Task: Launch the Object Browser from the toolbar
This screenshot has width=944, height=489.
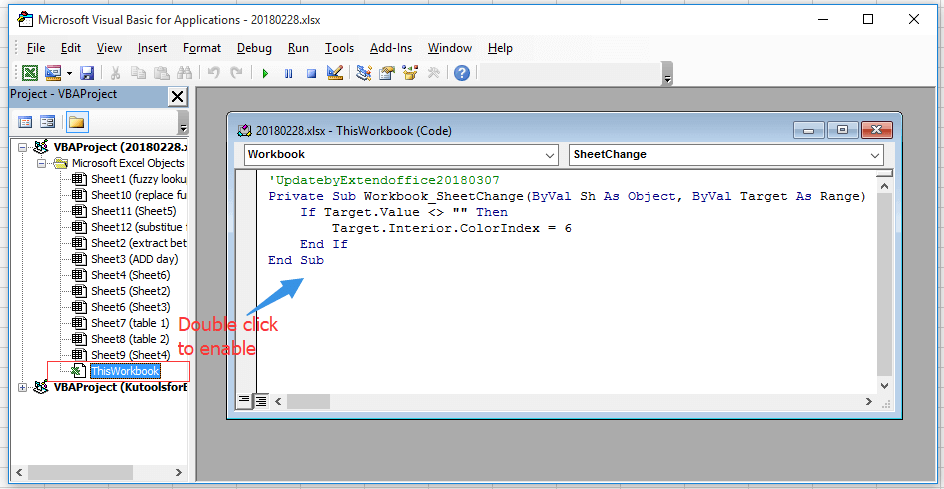Action: [x=410, y=73]
